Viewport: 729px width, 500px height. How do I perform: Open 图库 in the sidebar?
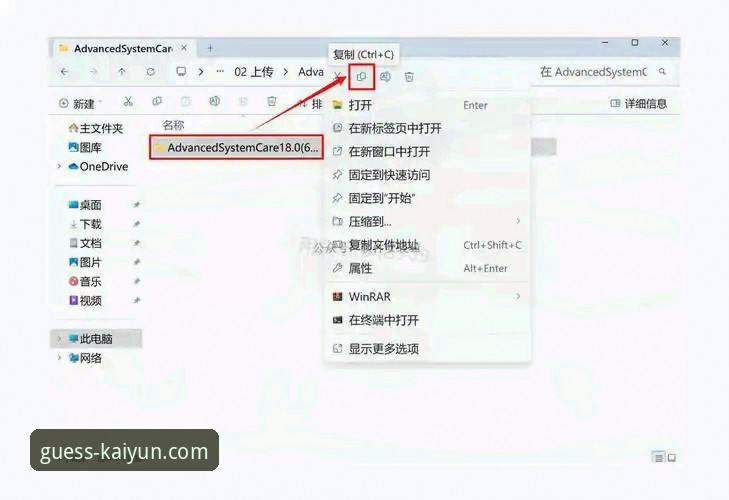[x=85, y=147]
